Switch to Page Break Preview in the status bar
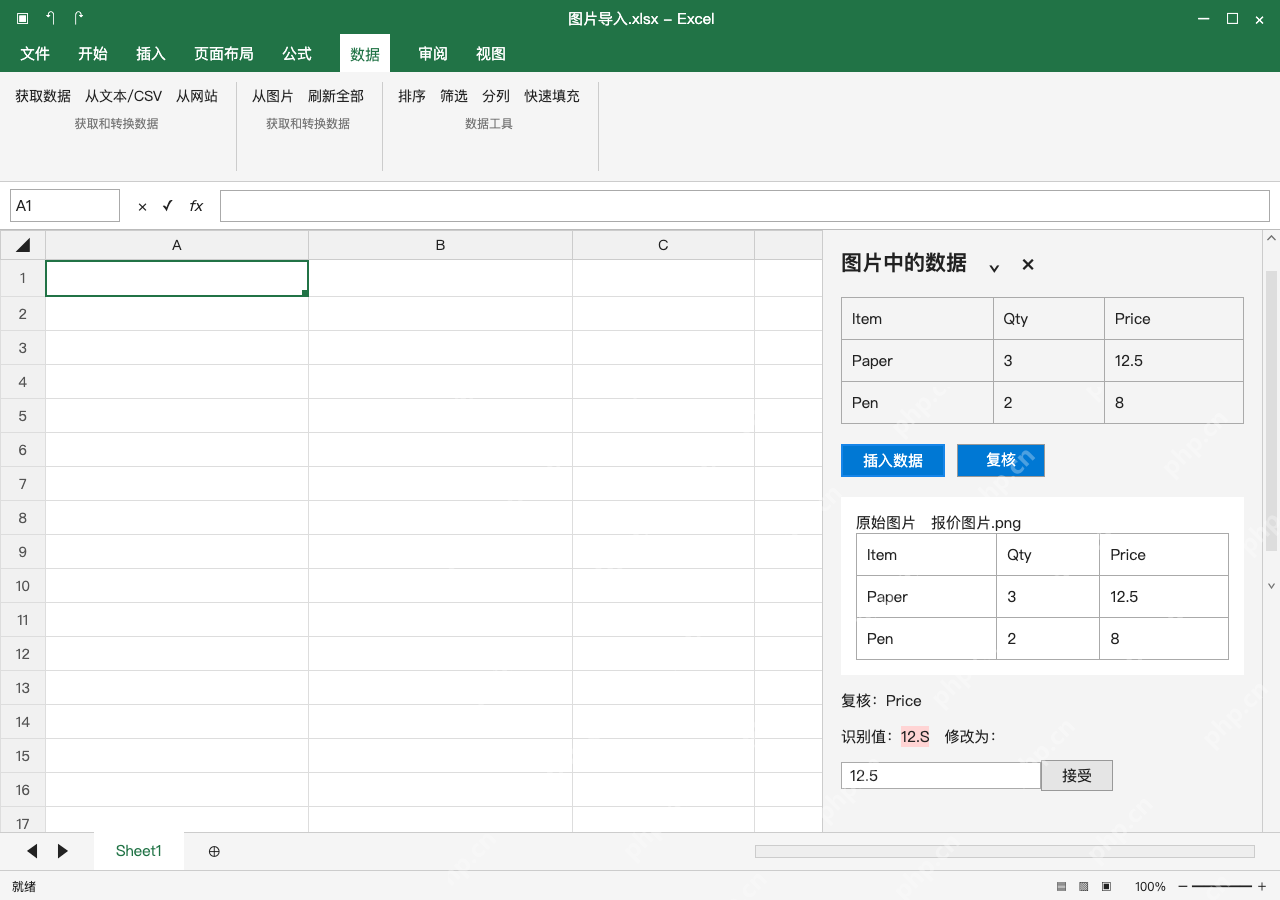 [1107, 886]
